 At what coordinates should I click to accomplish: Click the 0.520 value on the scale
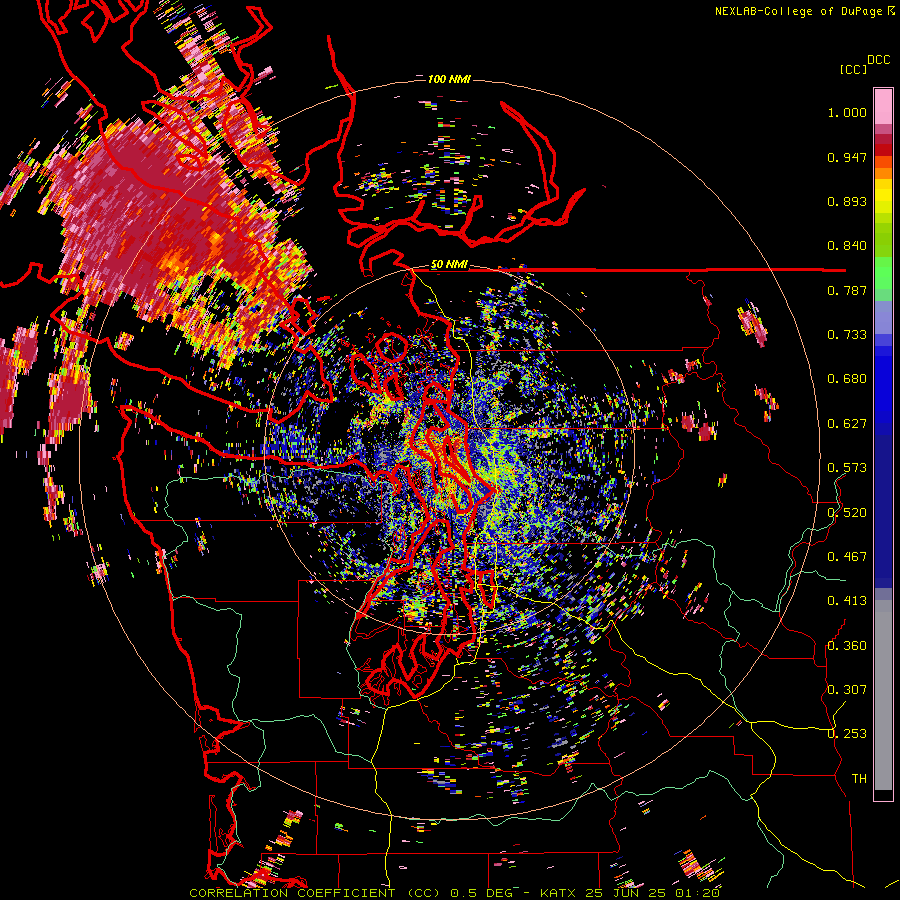click(x=847, y=513)
